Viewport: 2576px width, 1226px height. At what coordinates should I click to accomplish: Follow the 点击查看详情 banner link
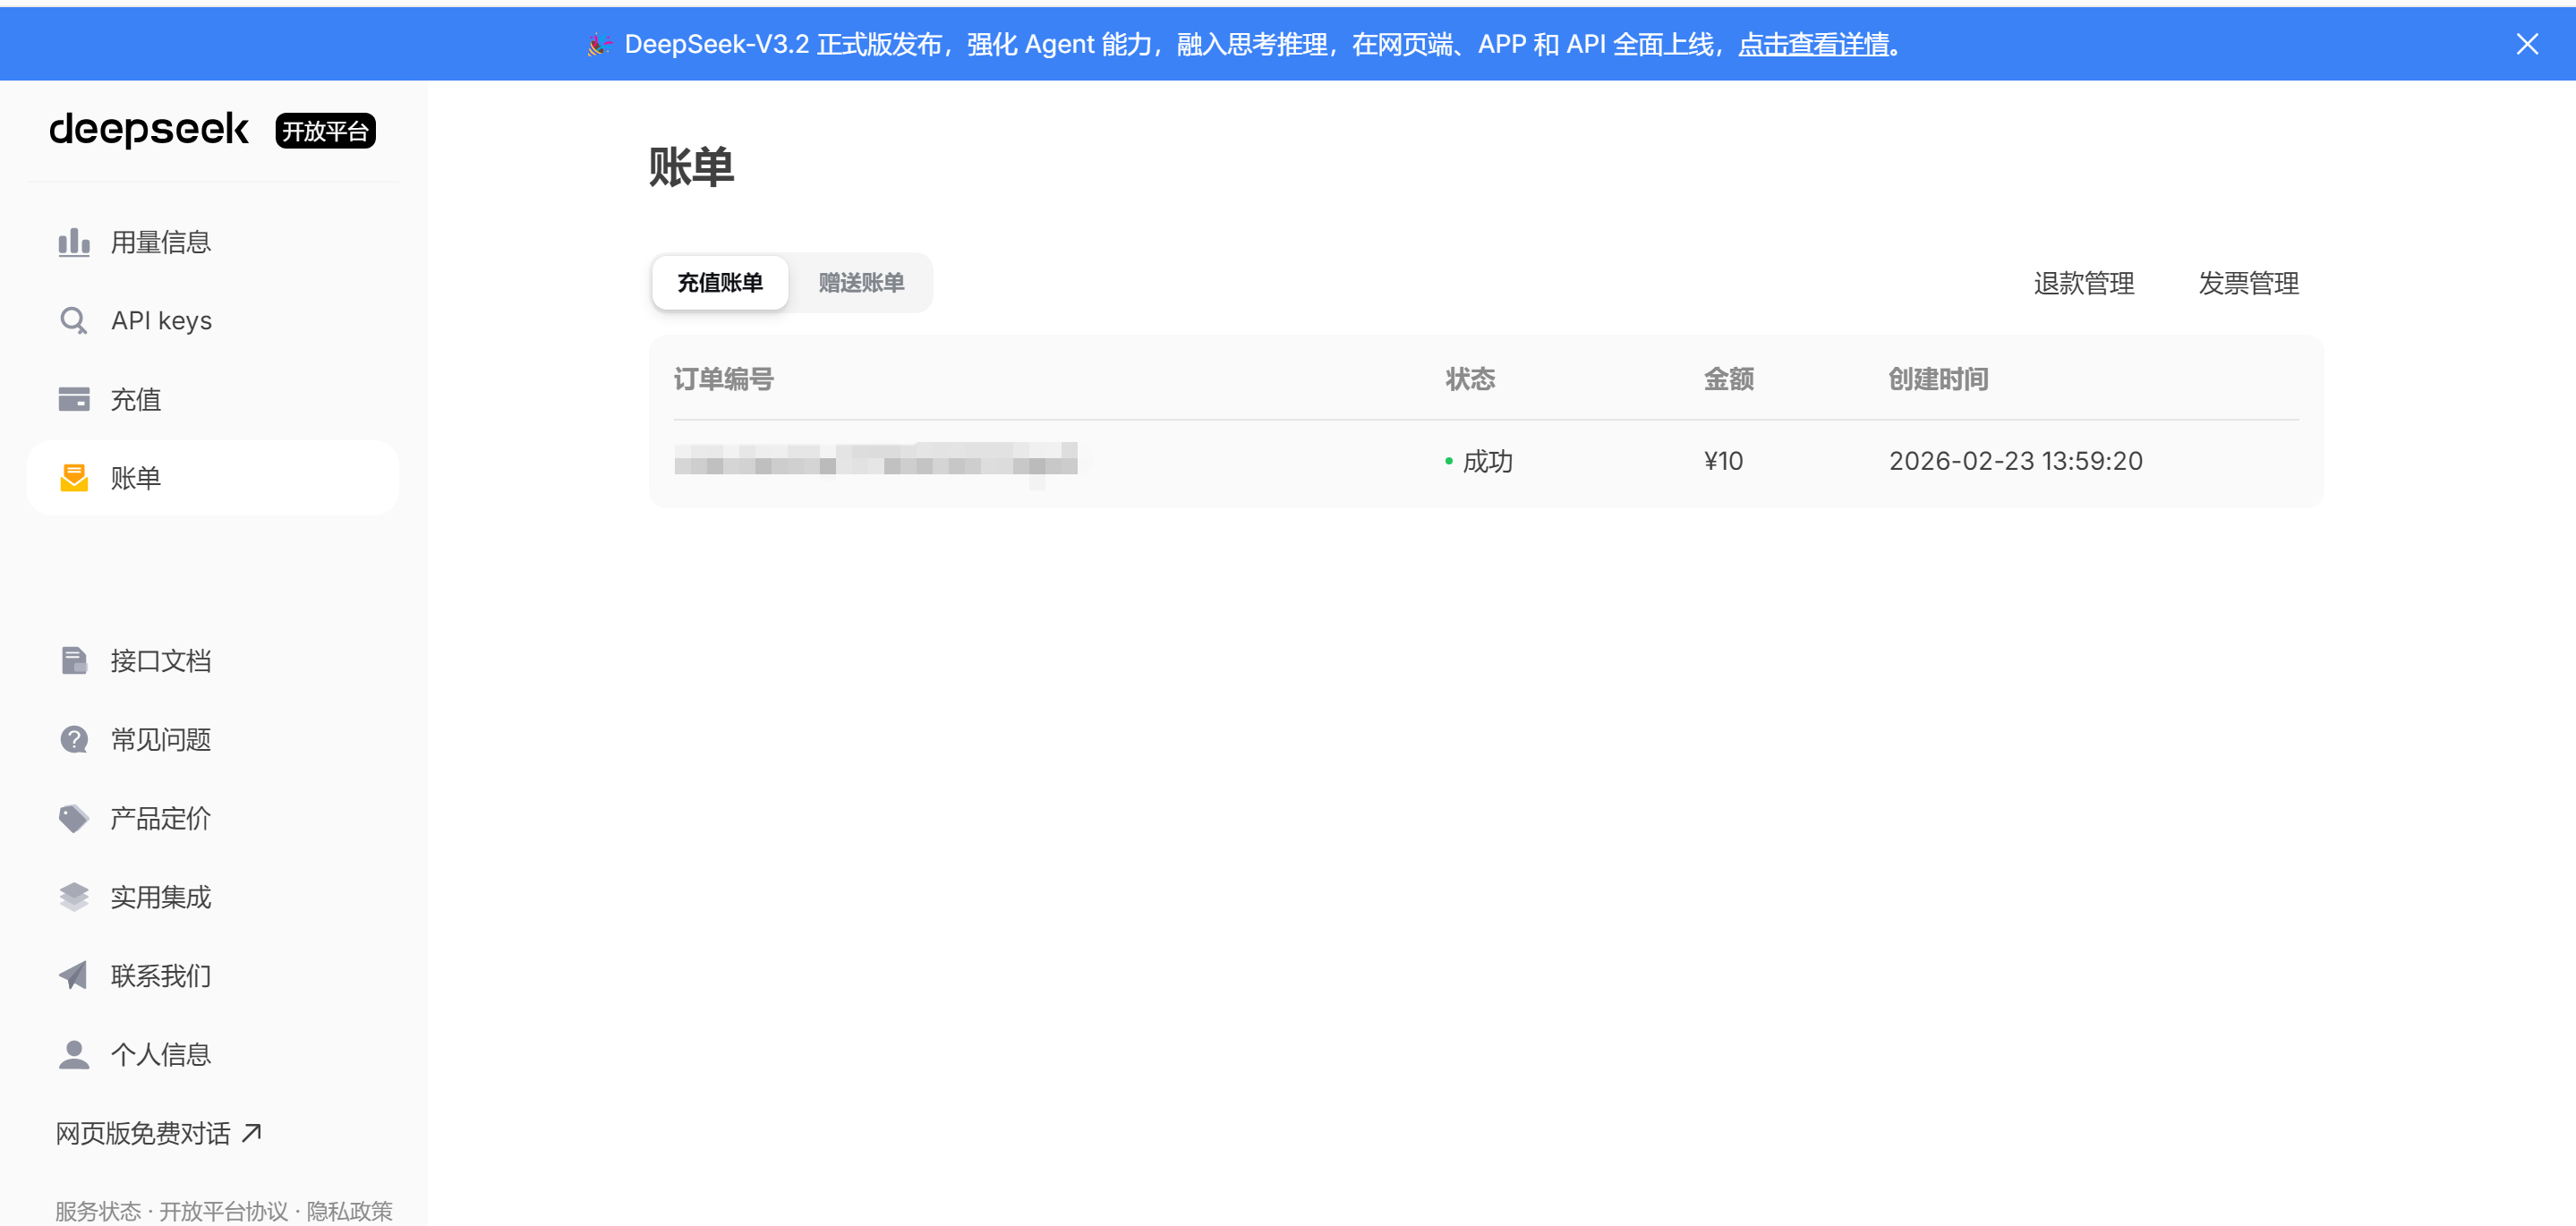[1813, 45]
